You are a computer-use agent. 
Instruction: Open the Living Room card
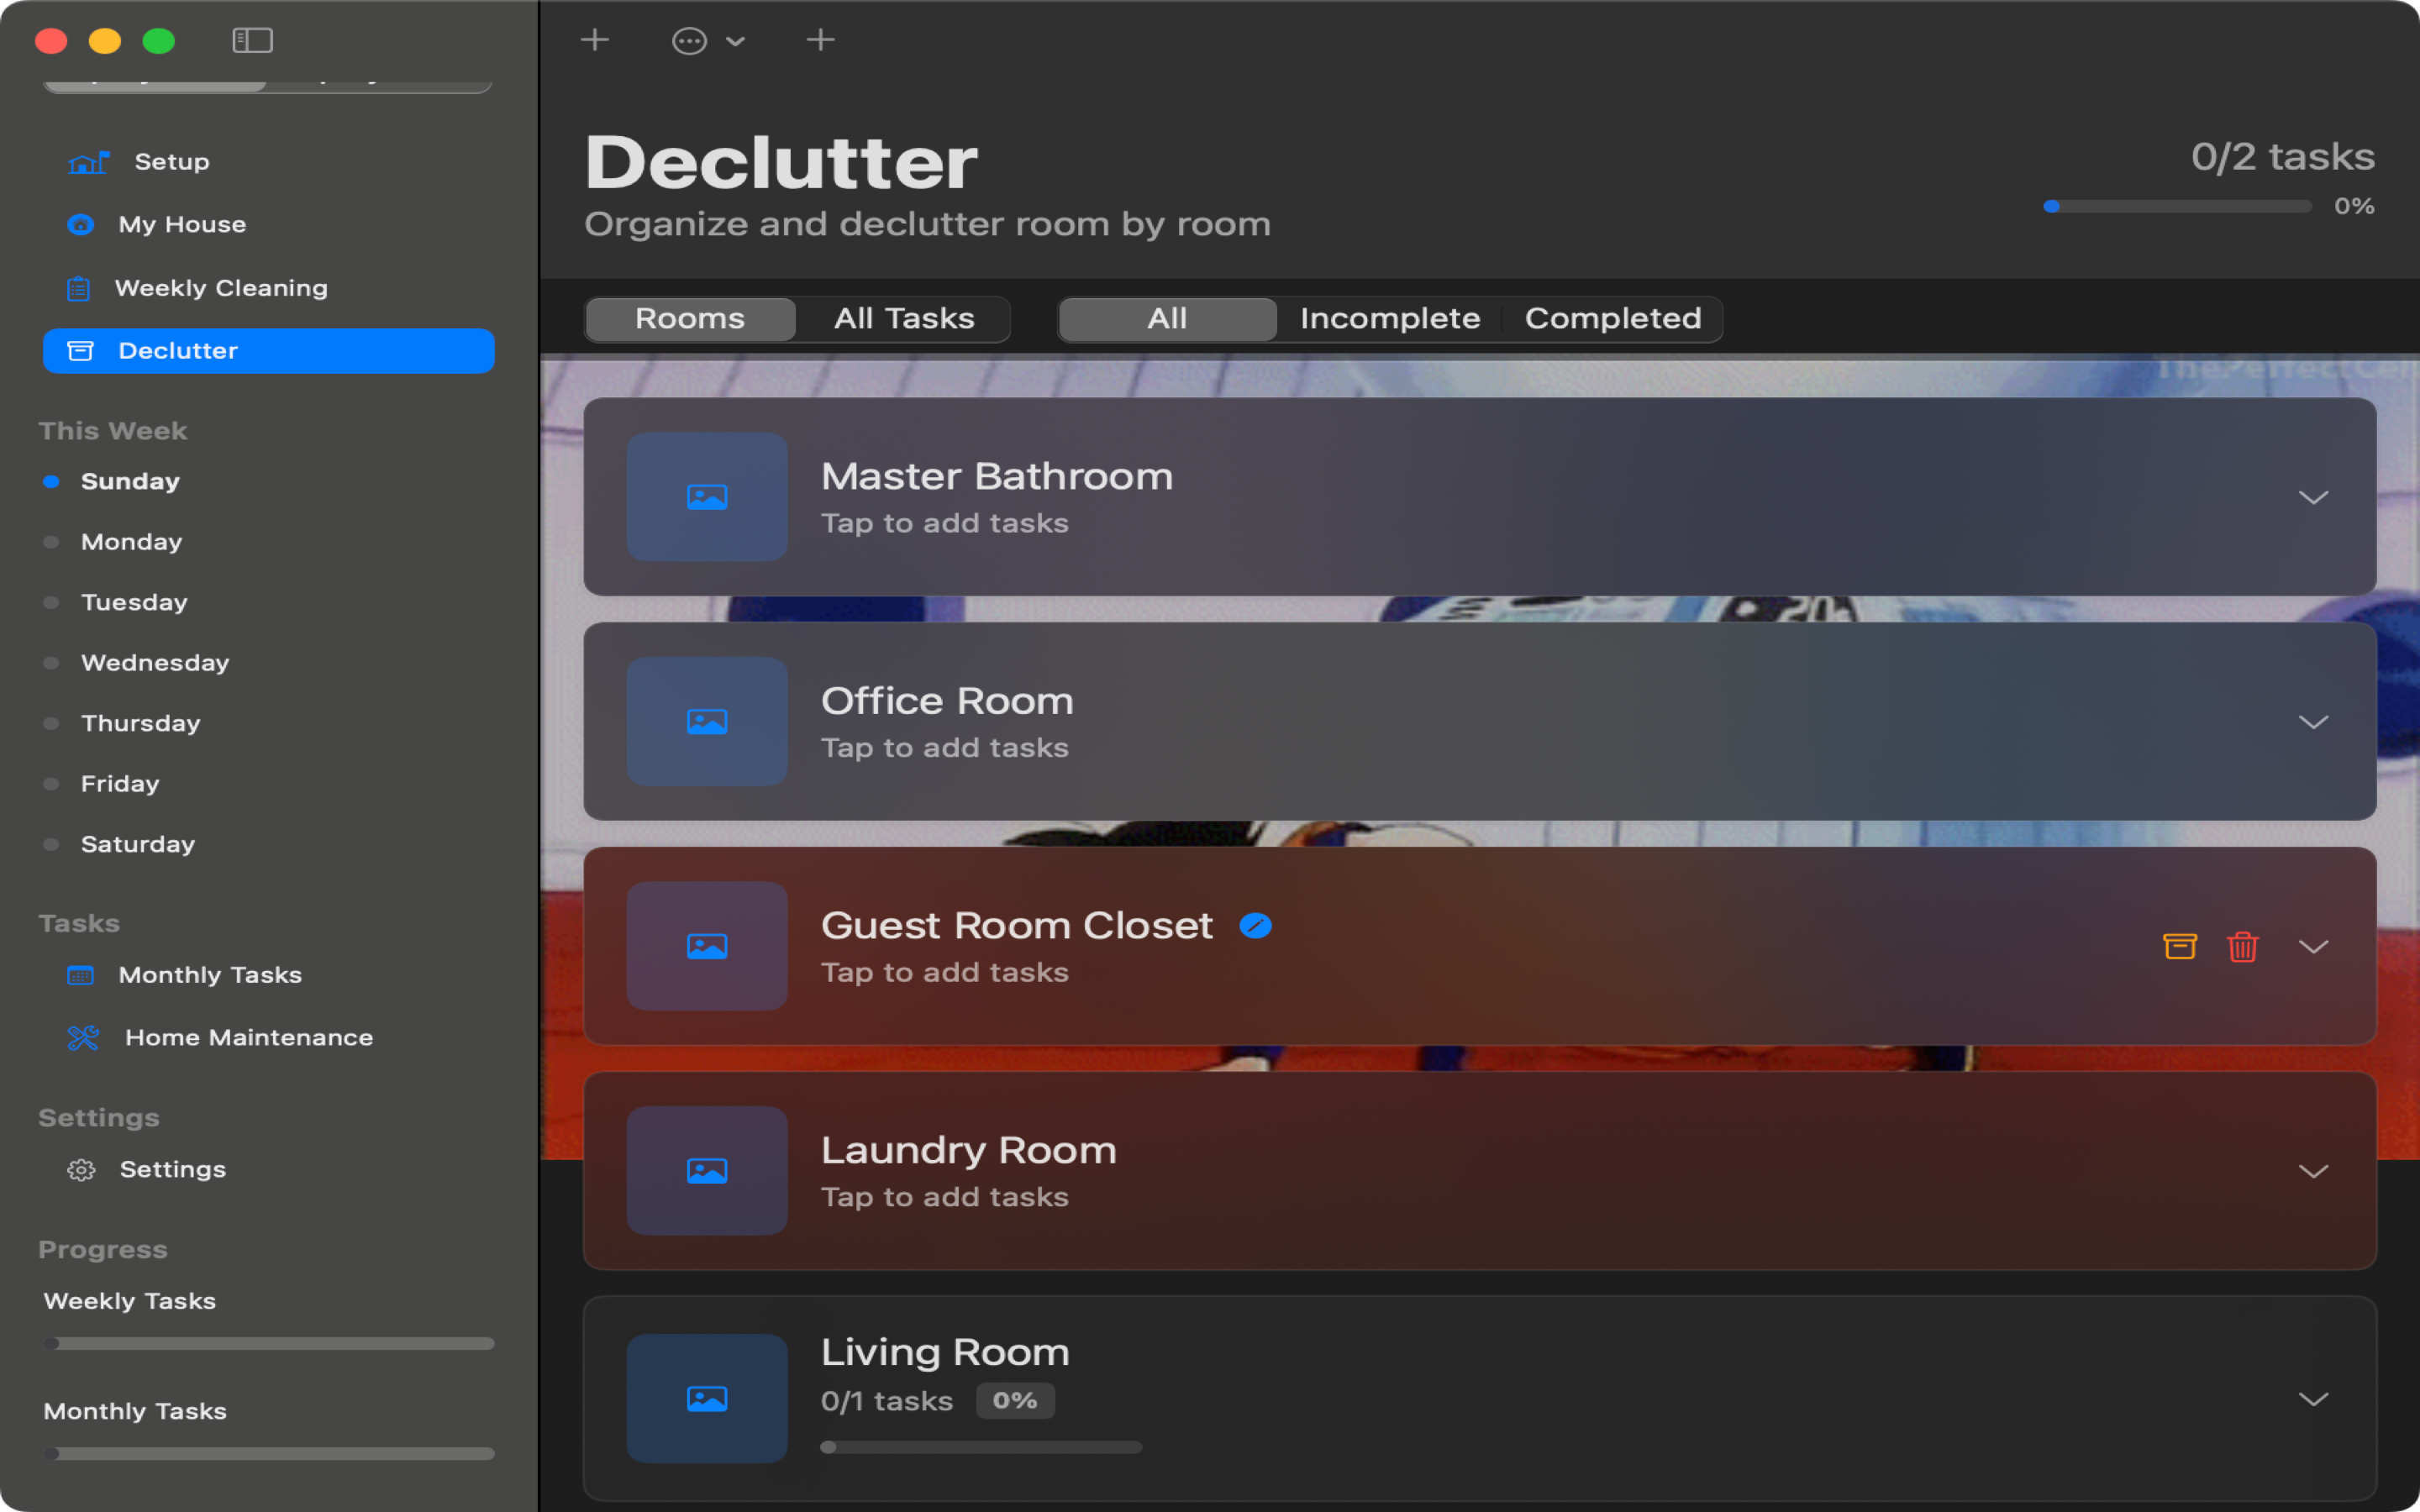click(1479, 1399)
